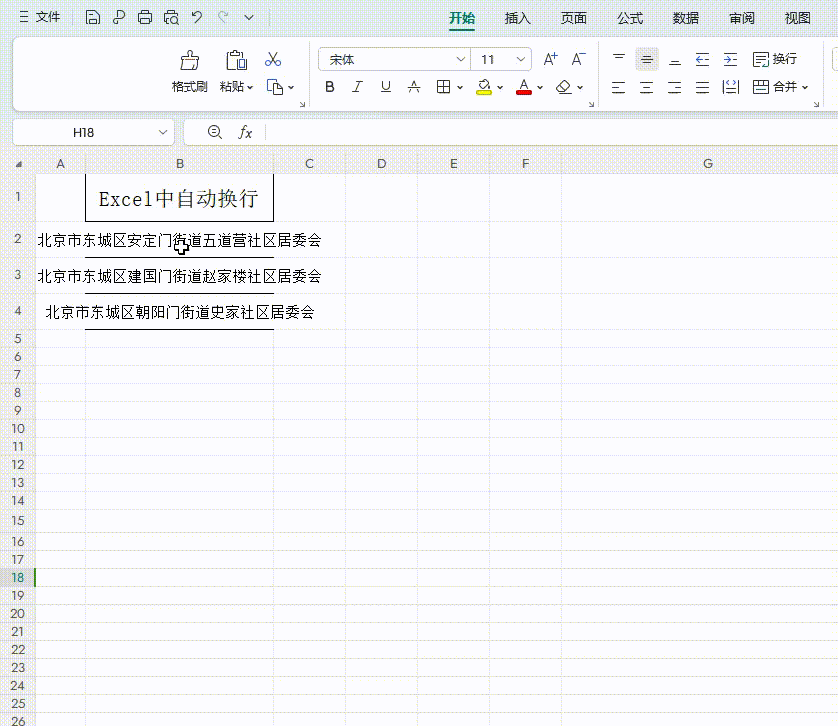Click the Save icon in quick toolbar

(x=92, y=18)
